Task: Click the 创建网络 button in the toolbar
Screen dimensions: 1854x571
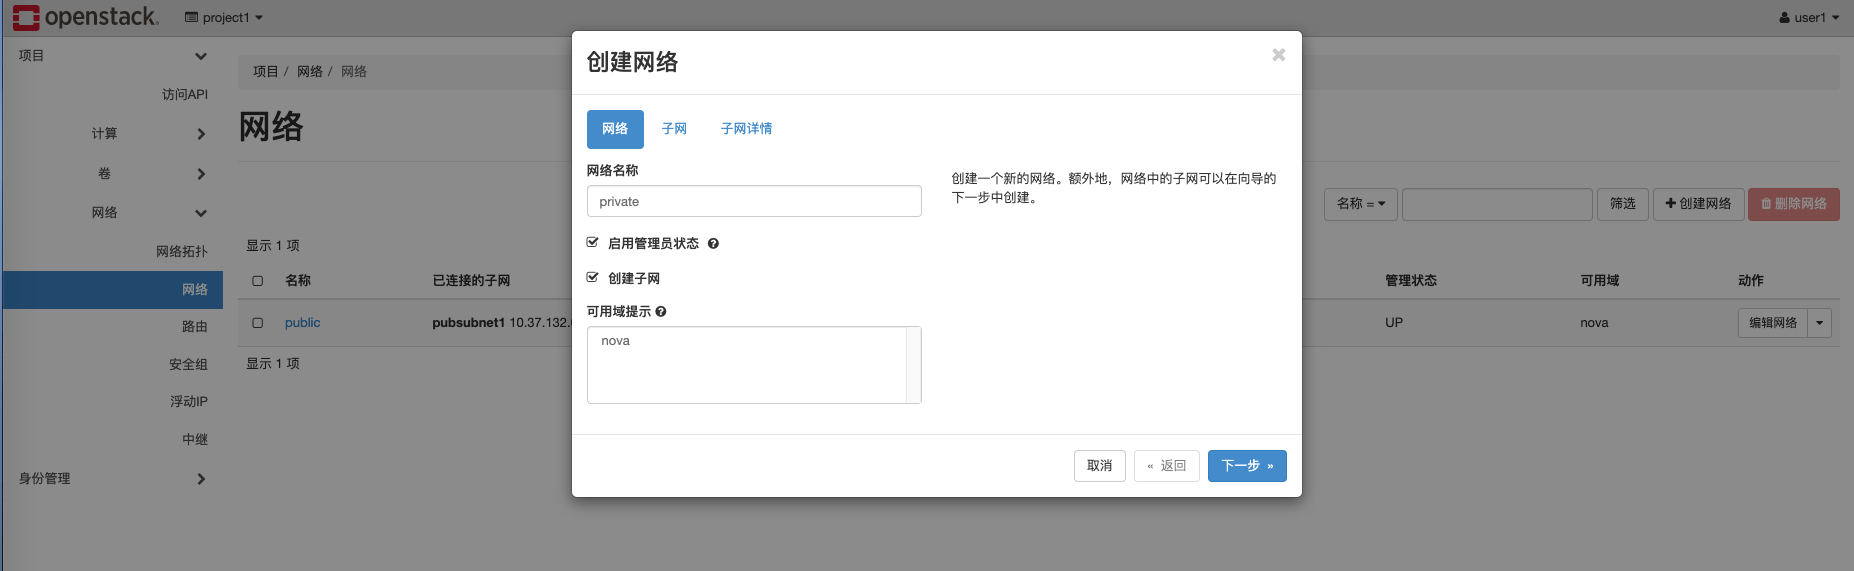Action: [1698, 204]
